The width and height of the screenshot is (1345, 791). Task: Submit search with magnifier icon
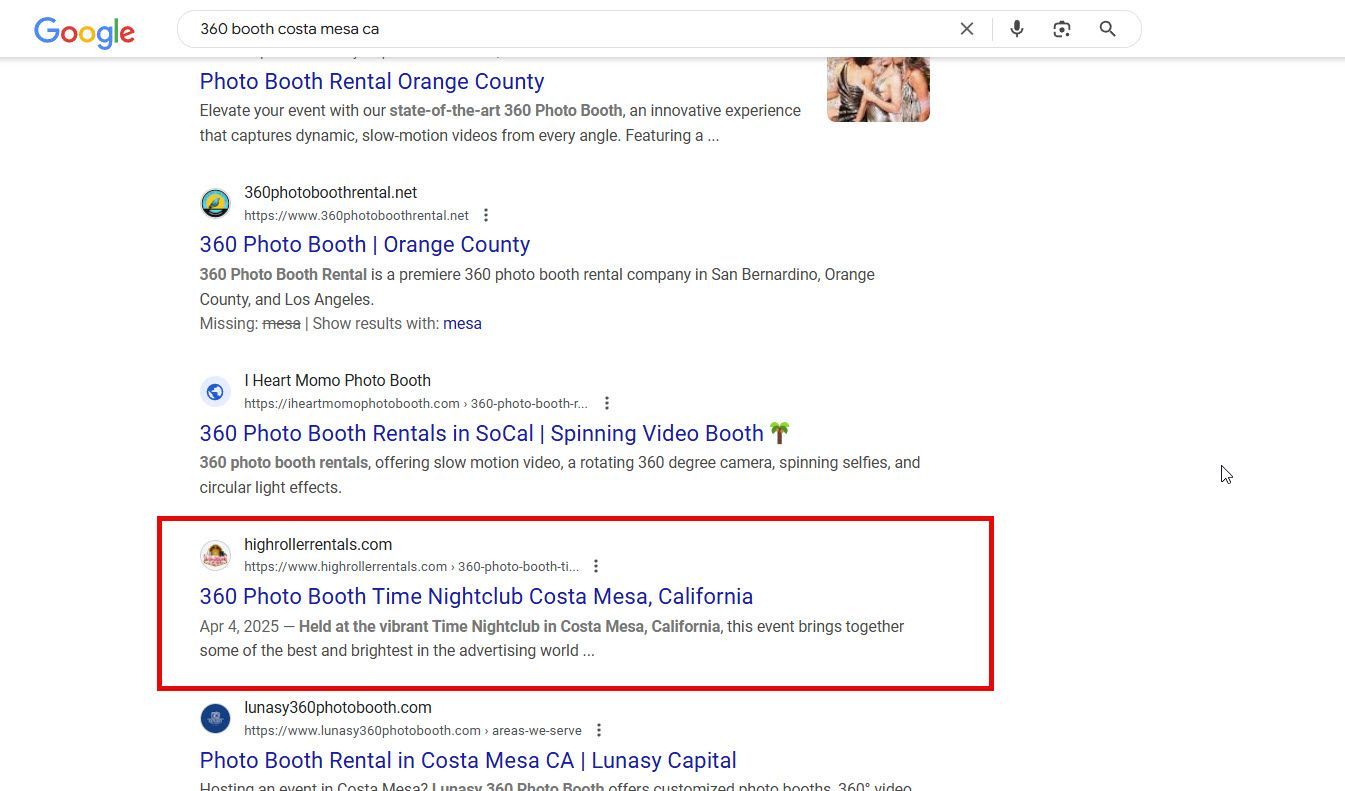1107,29
